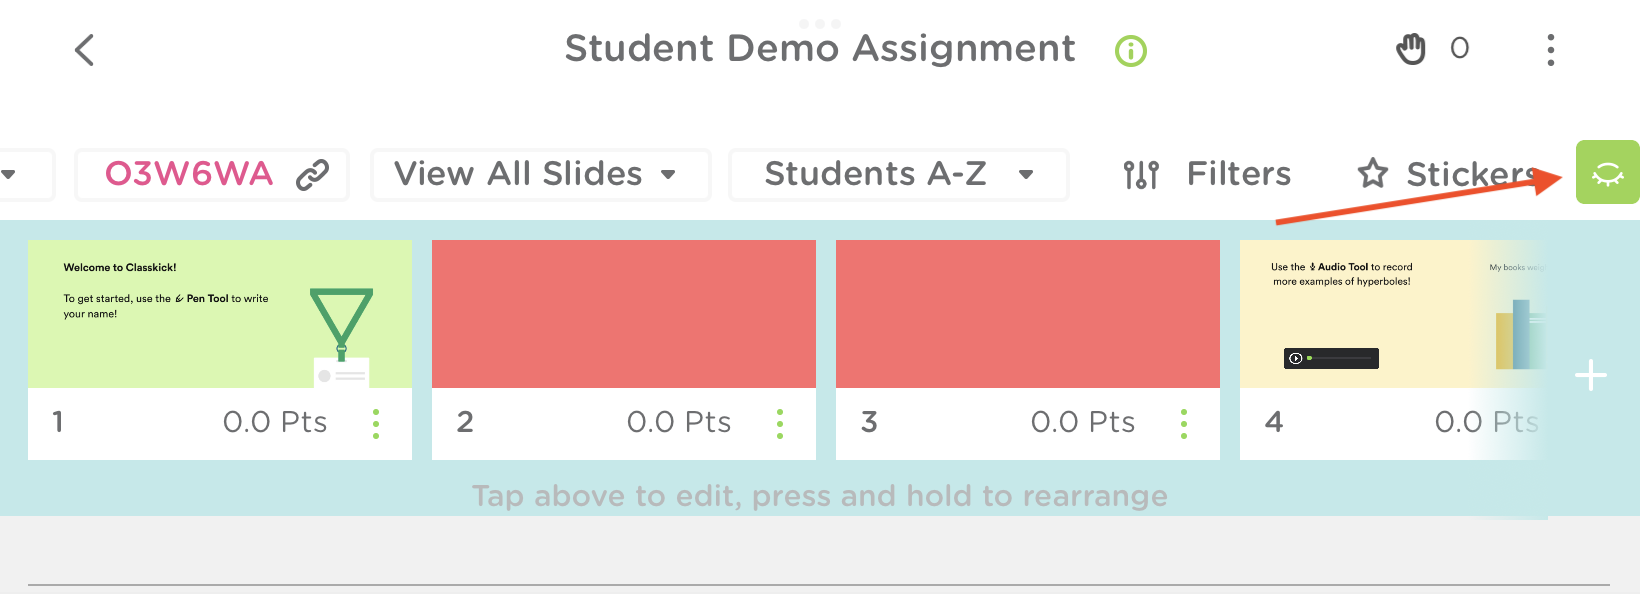Open assignment info green icon
Image resolution: width=1640 pixels, height=594 pixels.
pos(1130,51)
